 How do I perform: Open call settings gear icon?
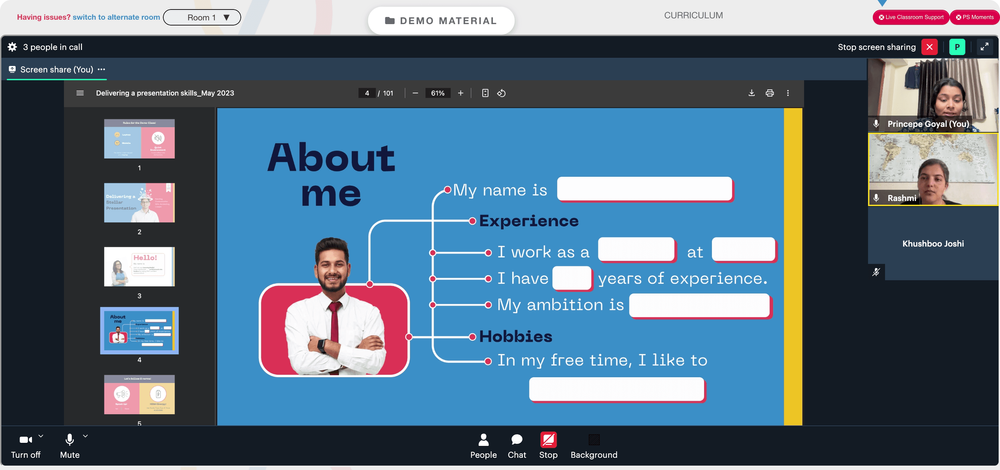(x=12, y=47)
